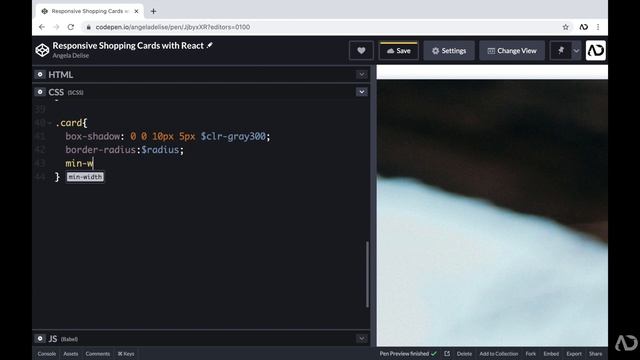Image resolution: width=640 pixels, height=360 pixels.
Task: Open pen Settings
Action: click(x=449, y=51)
